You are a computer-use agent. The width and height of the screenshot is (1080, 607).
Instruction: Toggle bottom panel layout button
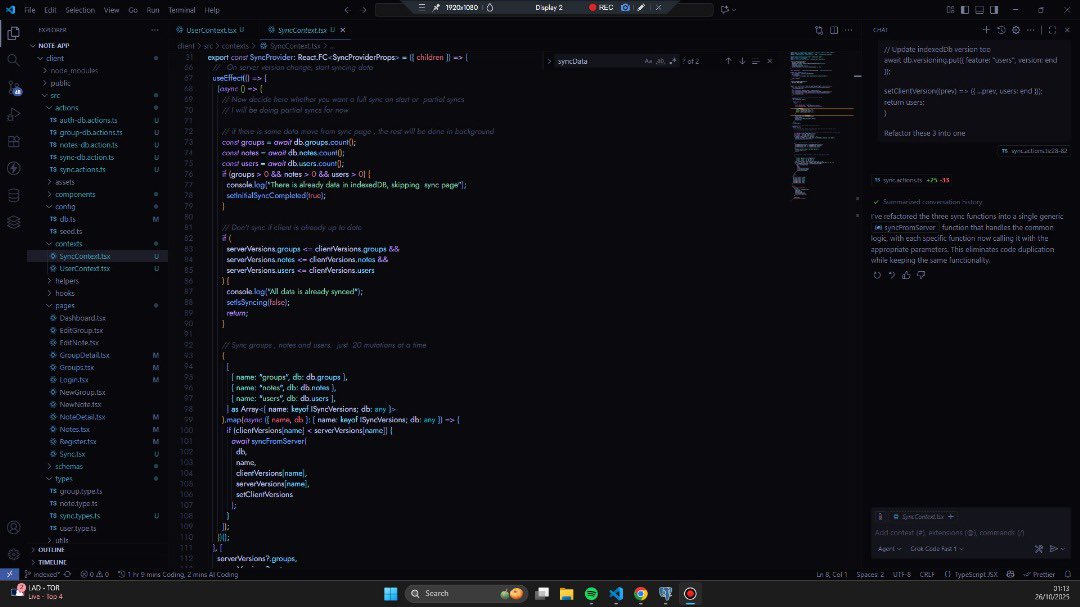(x=979, y=10)
